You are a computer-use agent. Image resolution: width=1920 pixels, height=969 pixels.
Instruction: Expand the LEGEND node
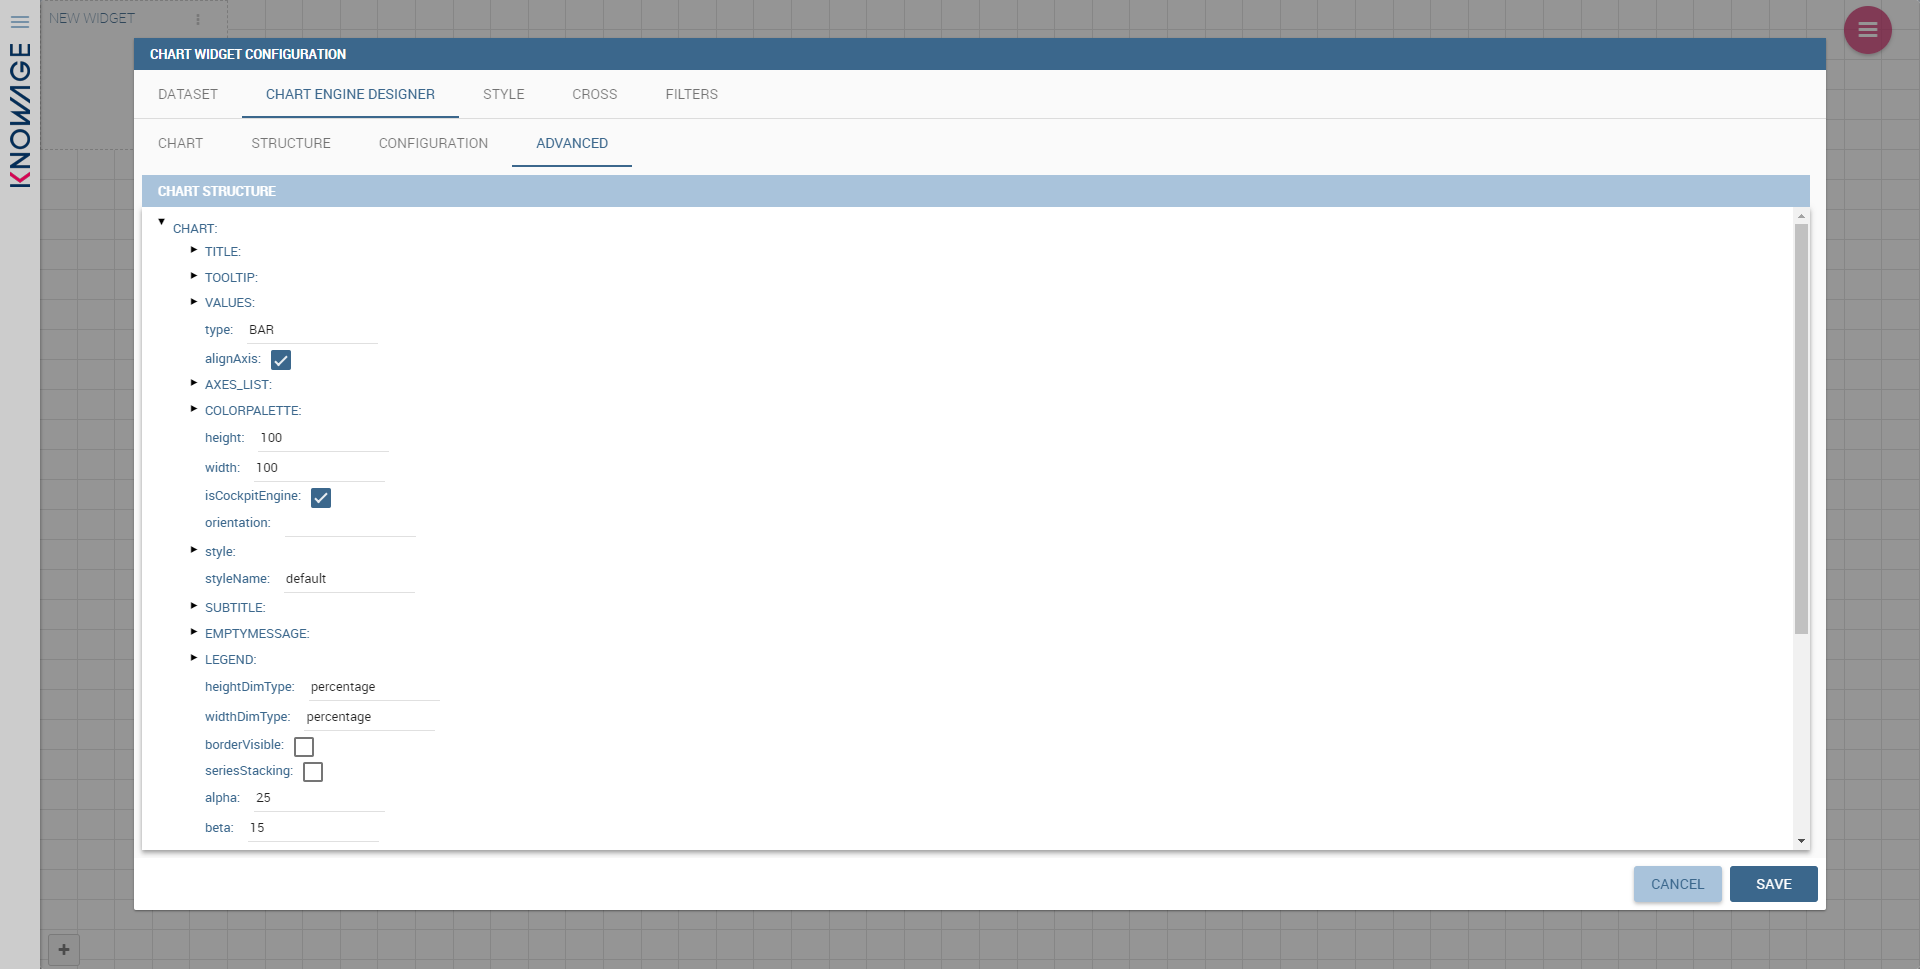point(194,658)
